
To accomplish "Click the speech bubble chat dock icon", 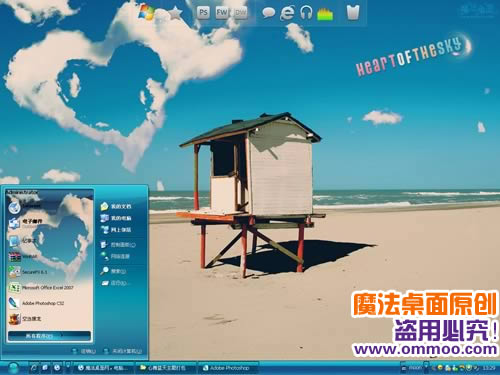I will pyautogui.click(x=268, y=13).
